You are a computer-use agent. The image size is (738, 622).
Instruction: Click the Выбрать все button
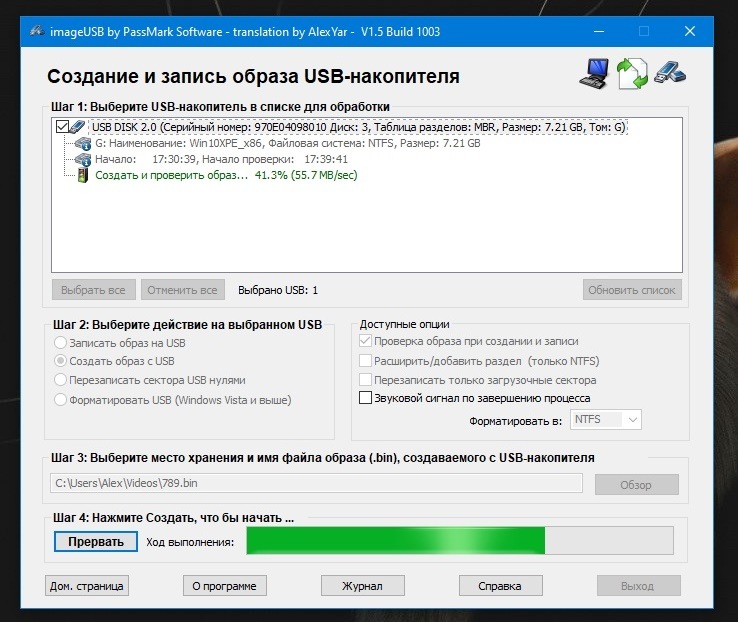point(94,290)
